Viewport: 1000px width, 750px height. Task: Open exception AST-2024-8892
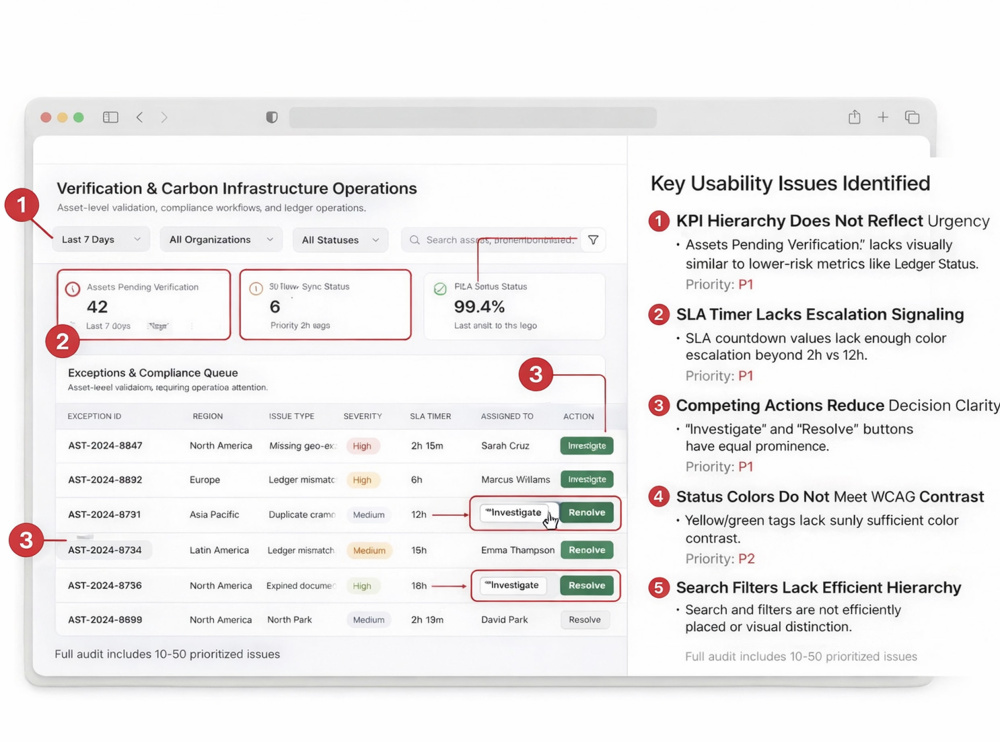coord(105,480)
